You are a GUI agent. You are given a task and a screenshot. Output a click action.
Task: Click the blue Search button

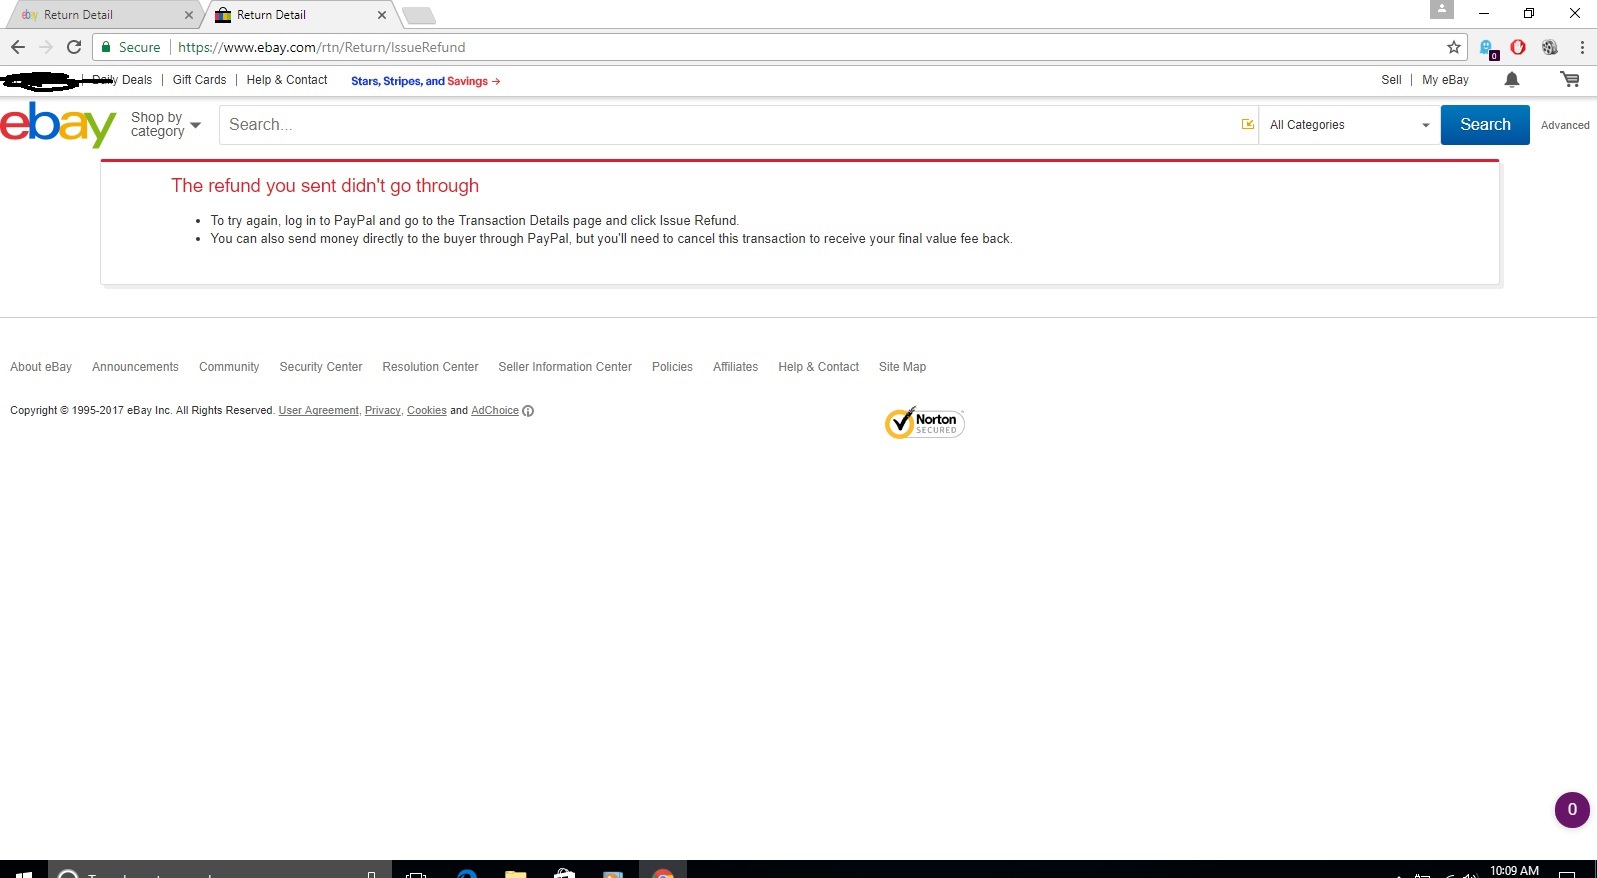point(1485,125)
